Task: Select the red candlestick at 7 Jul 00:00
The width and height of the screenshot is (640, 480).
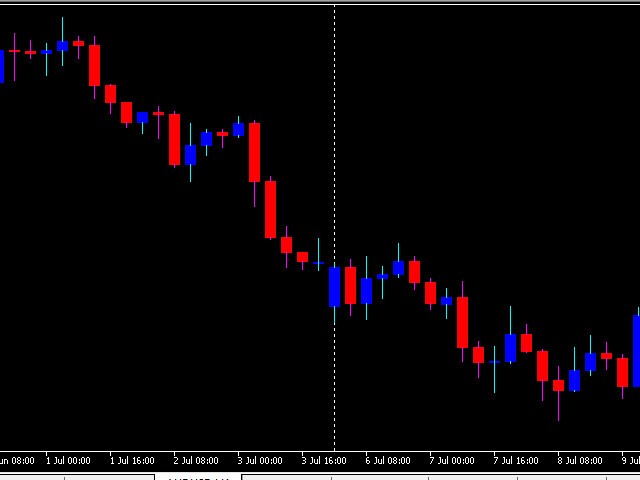Action: coord(430,293)
